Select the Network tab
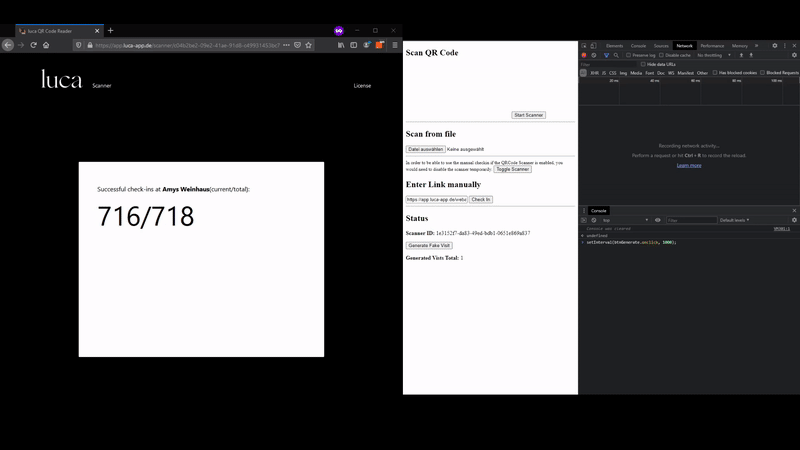Screen dimensions: 800x450 pyautogui.click(x=684, y=46)
